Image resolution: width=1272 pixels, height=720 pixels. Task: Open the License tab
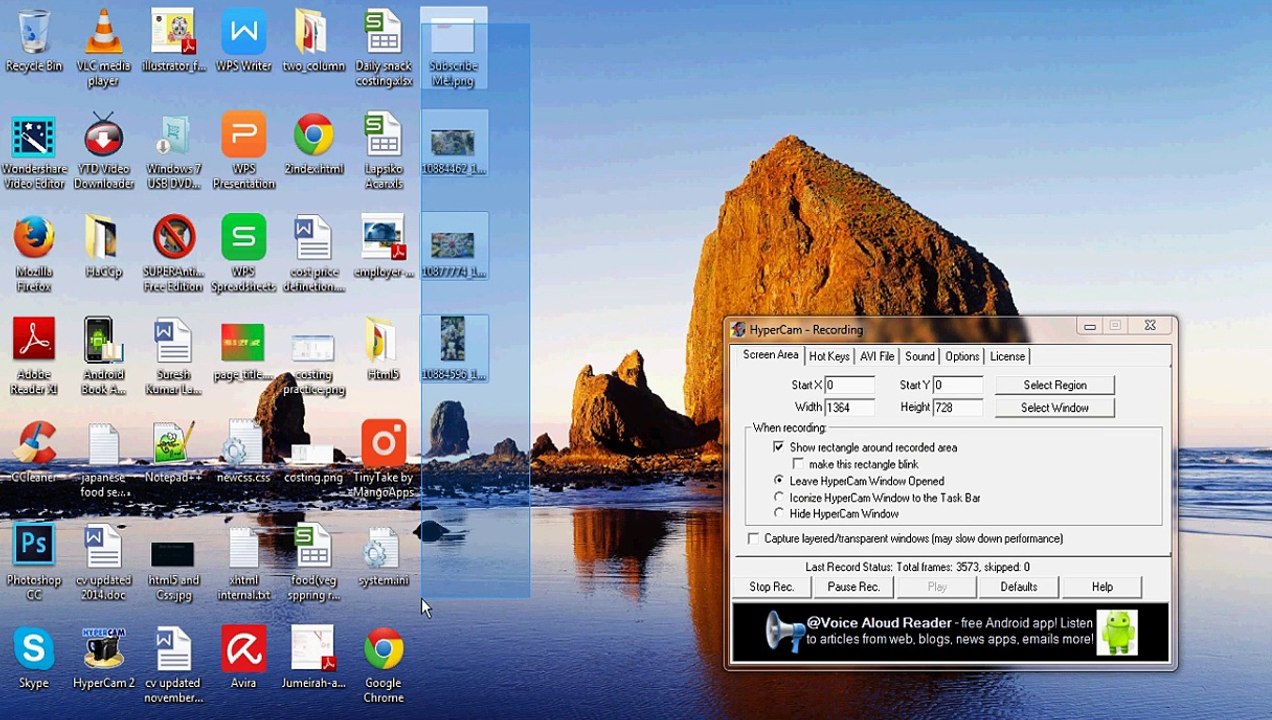[x=1007, y=356]
